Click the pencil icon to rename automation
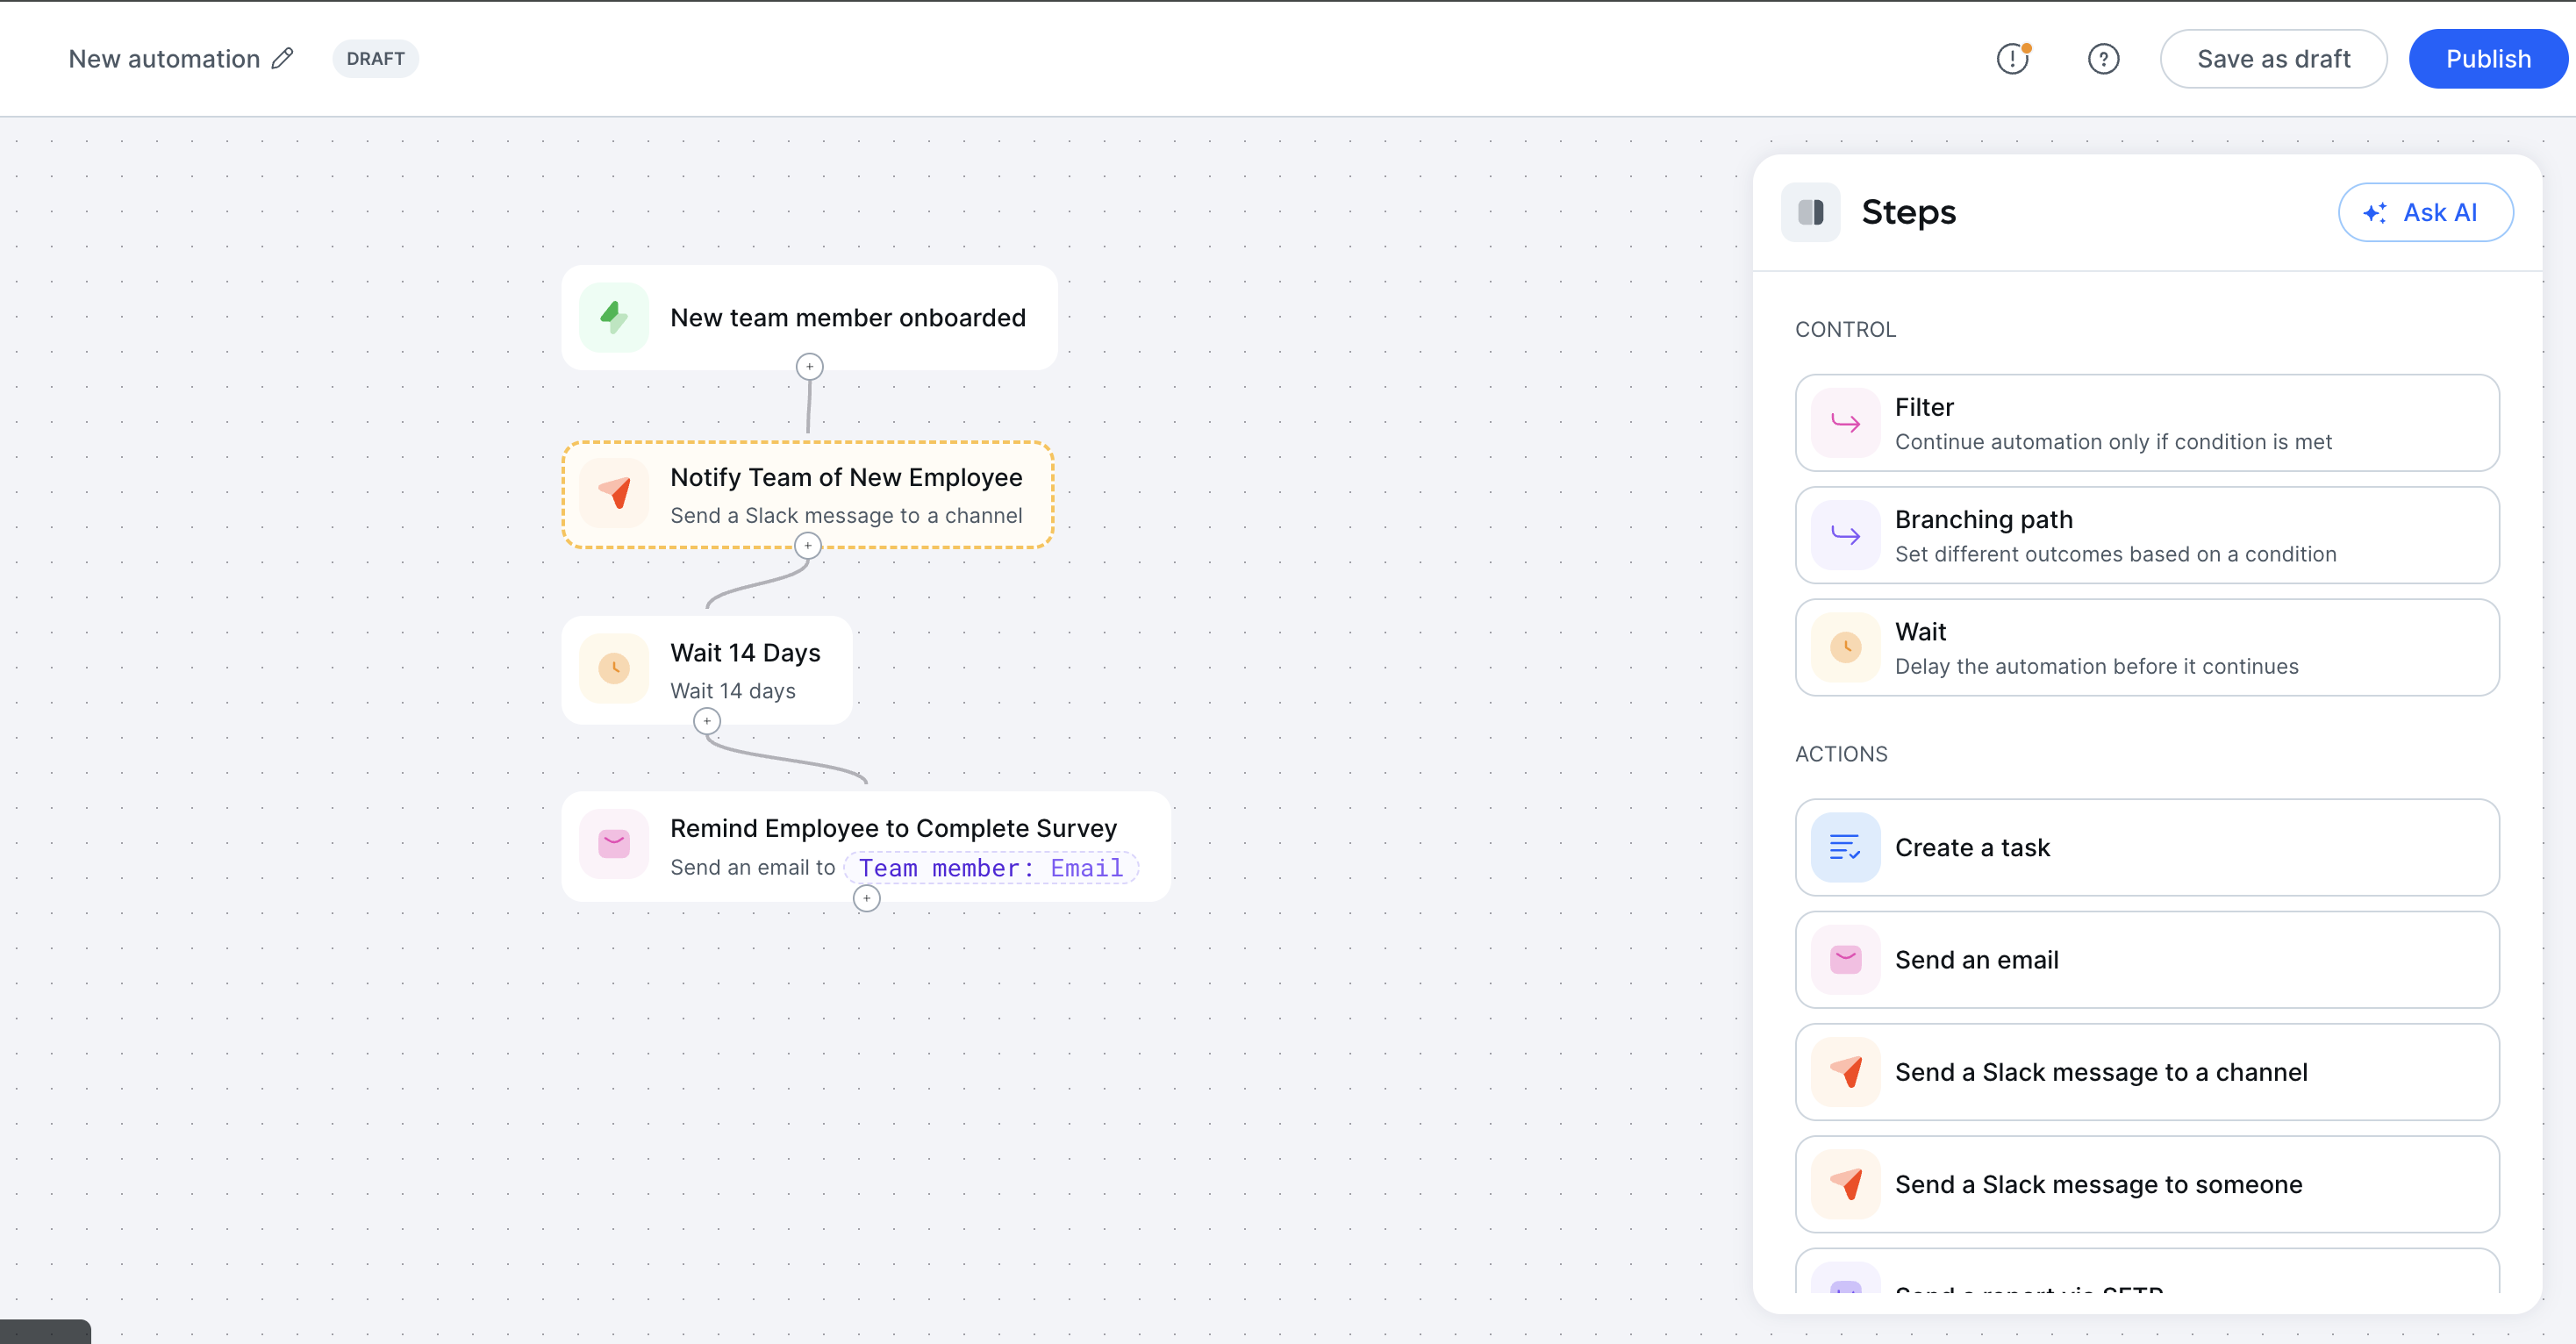The height and width of the screenshot is (1344, 2576). [x=283, y=59]
